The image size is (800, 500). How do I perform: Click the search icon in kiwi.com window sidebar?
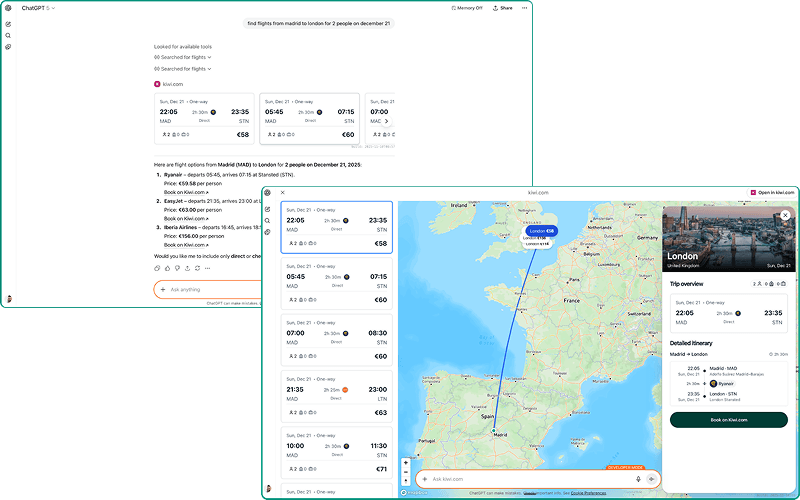[268, 221]
